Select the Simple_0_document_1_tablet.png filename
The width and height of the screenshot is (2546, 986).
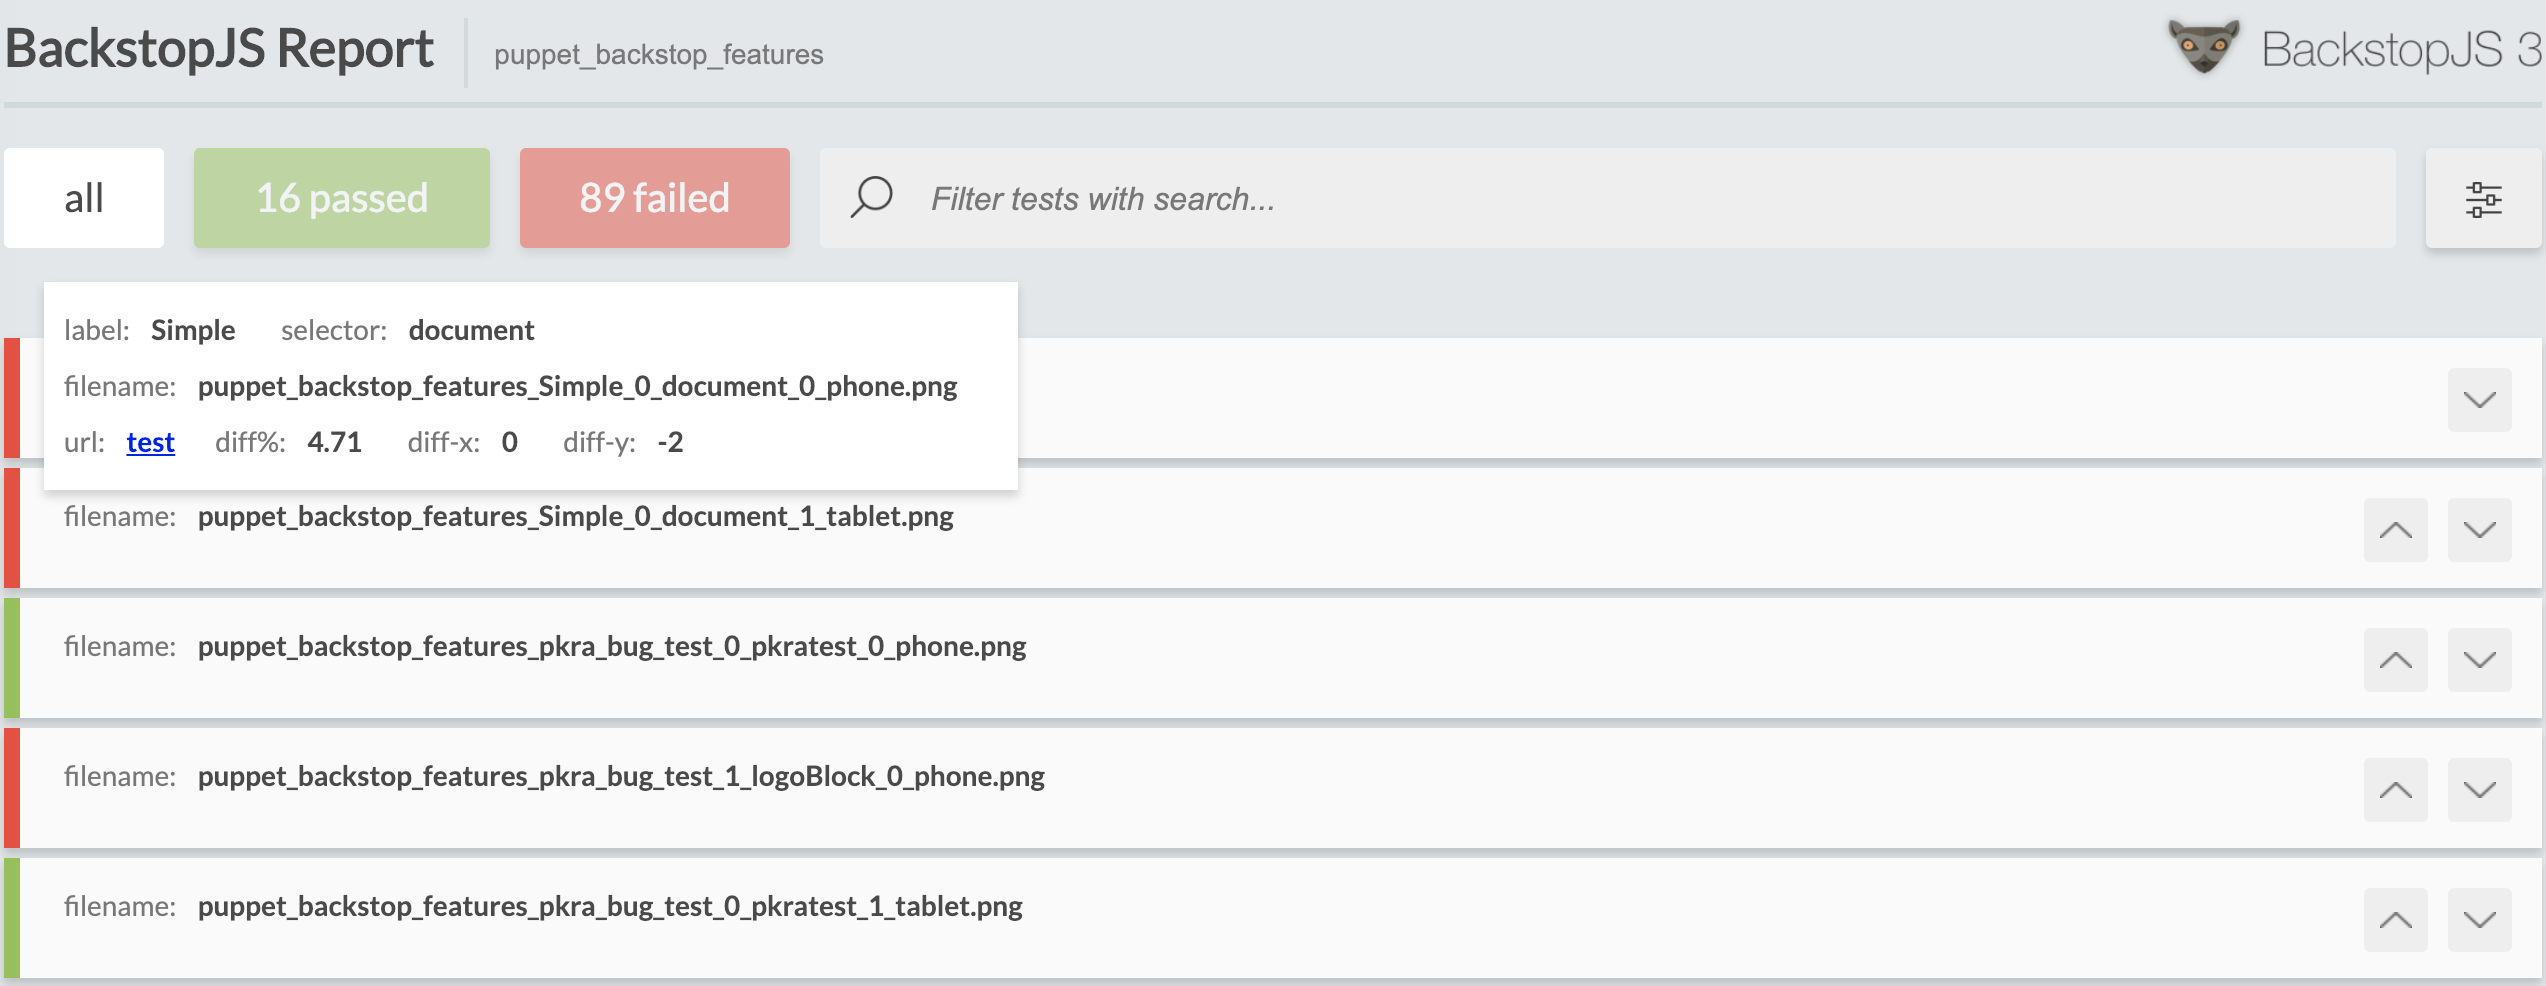click(x=575, y=516)
